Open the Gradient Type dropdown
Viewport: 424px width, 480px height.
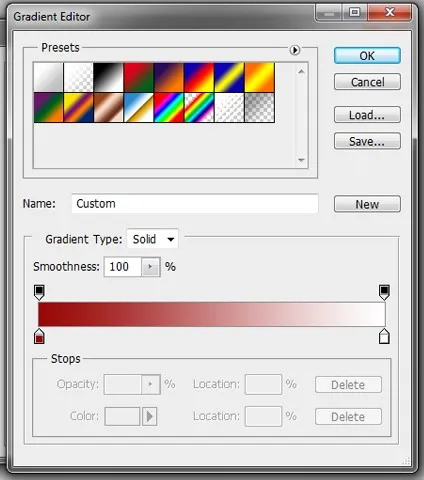click(x=152, y=239)
